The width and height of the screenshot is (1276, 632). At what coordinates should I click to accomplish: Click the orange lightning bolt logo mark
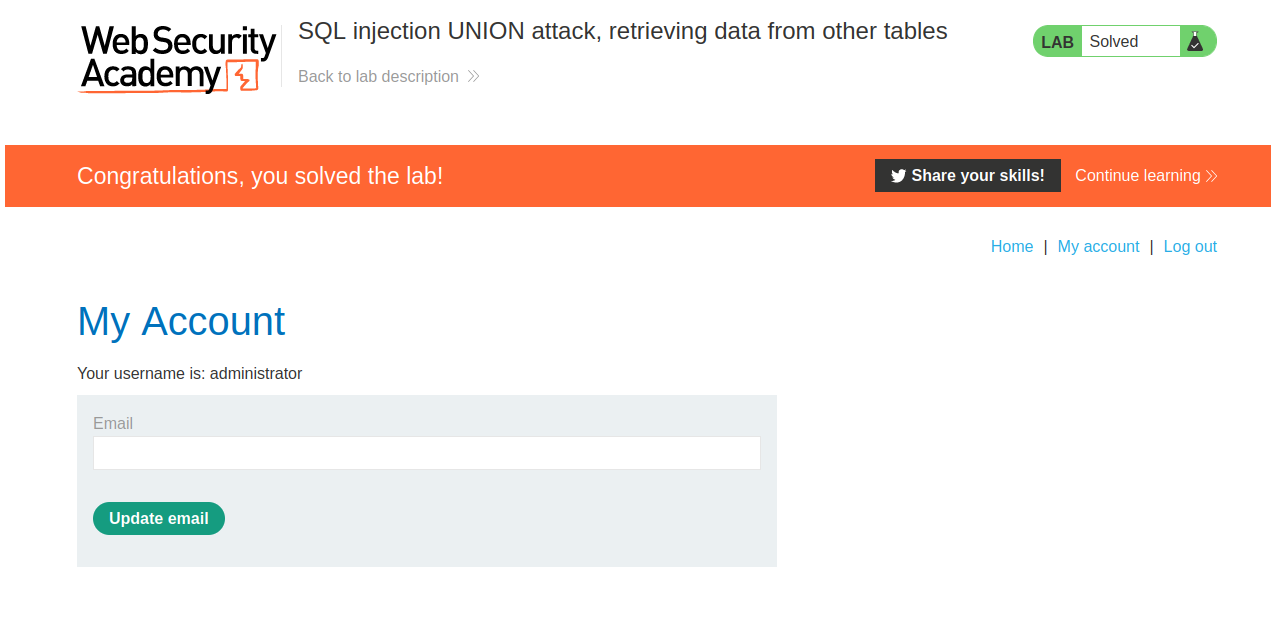[243, 76]
